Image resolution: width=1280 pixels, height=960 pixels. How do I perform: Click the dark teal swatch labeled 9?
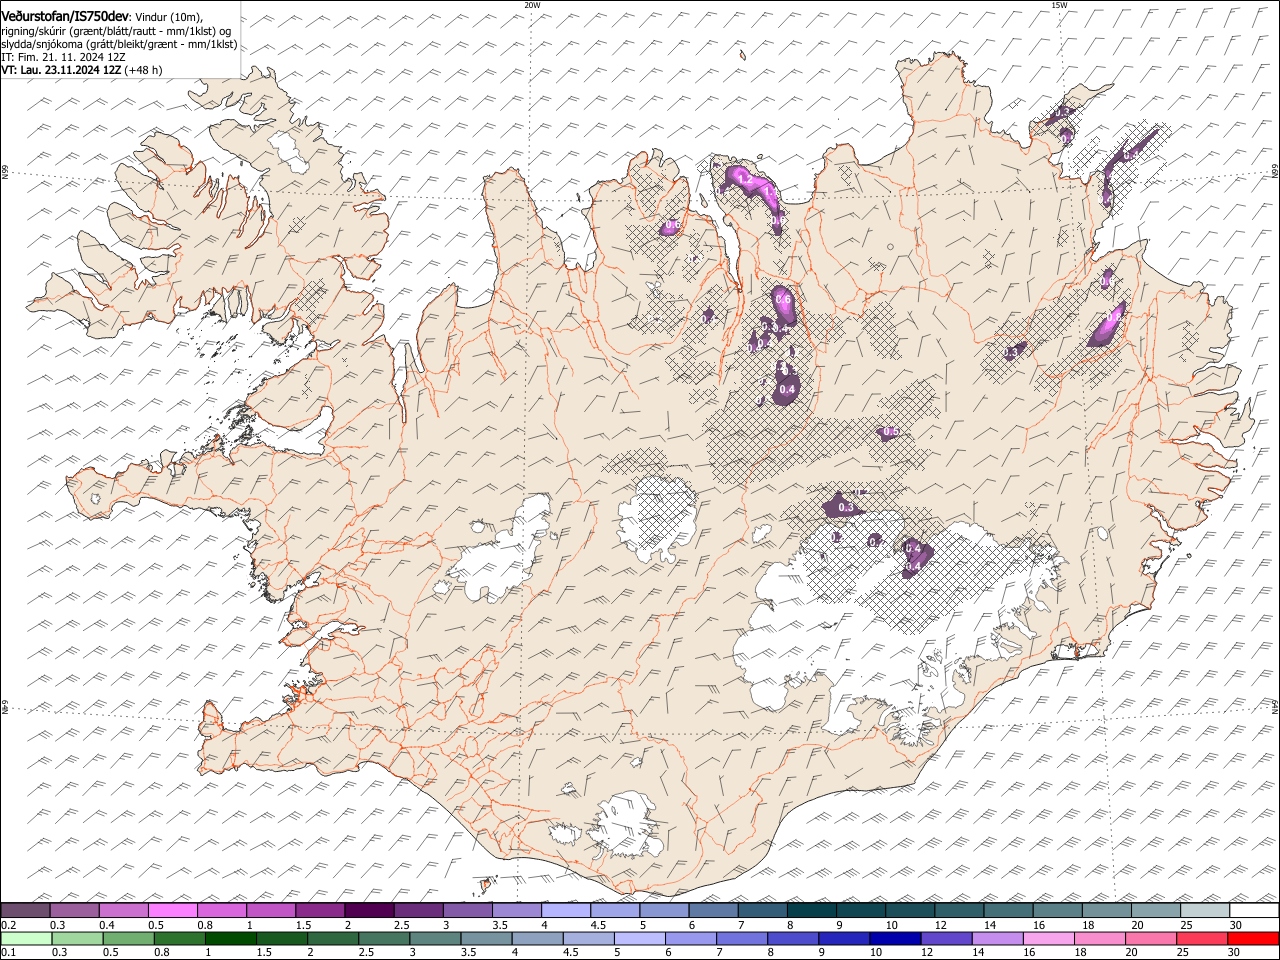[x=861, y=911]
